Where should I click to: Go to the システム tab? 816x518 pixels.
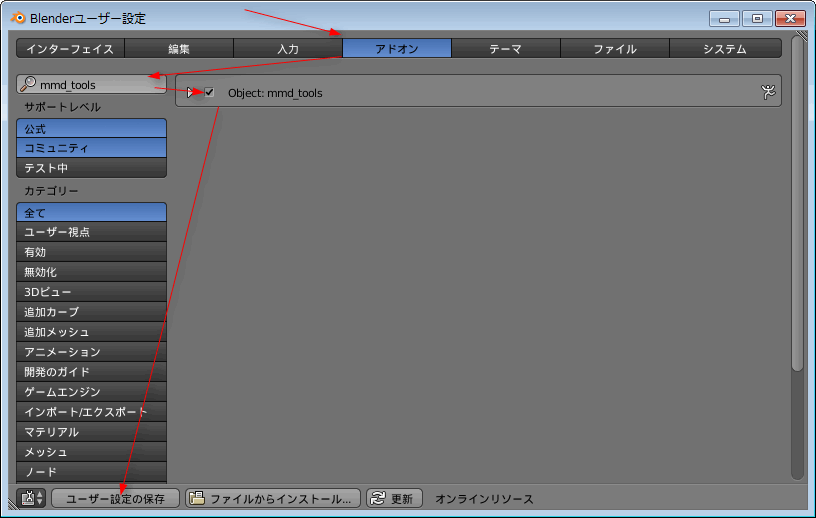[x=725, y=48]
